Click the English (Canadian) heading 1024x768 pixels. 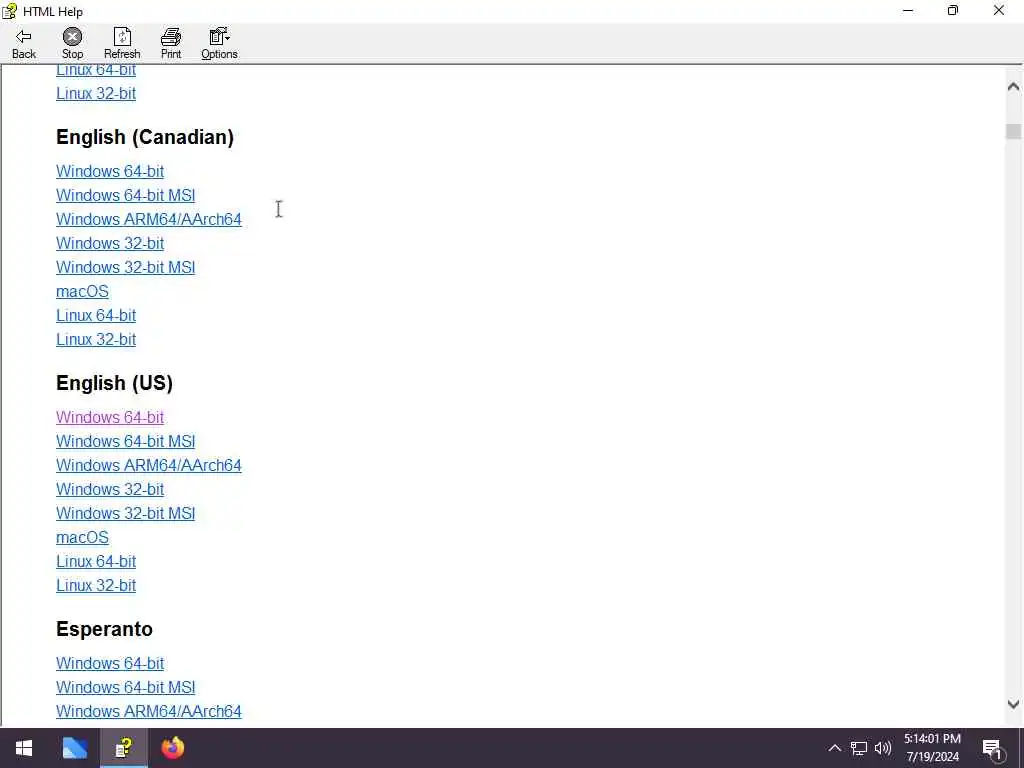145,137
